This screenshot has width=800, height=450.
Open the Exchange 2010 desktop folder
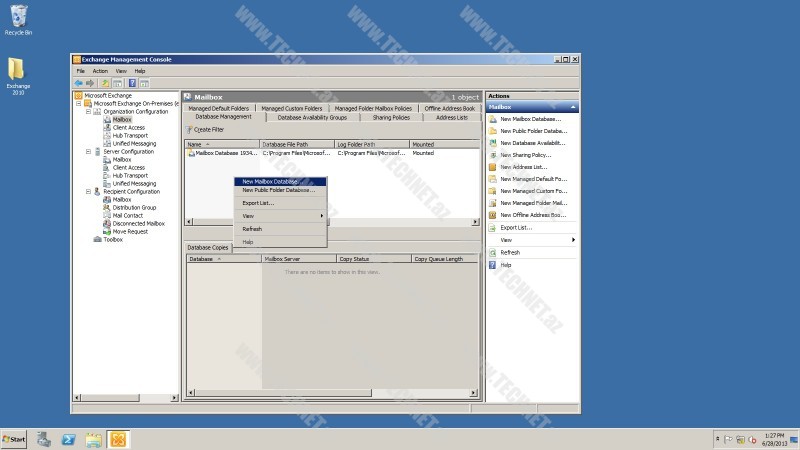point(18,76)
